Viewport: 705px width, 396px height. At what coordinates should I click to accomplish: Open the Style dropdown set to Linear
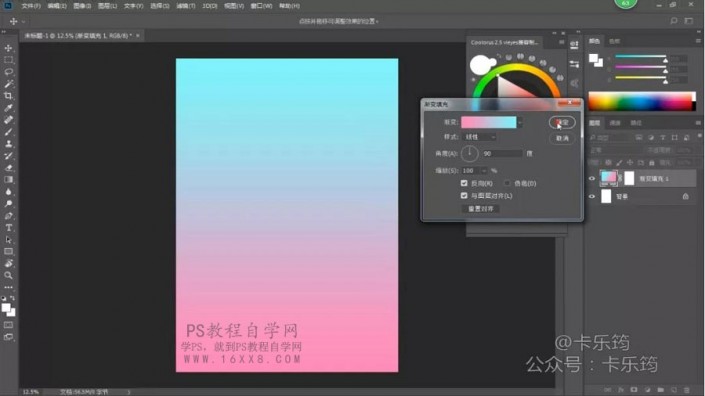pyautogui.click(x=480, y=137)
